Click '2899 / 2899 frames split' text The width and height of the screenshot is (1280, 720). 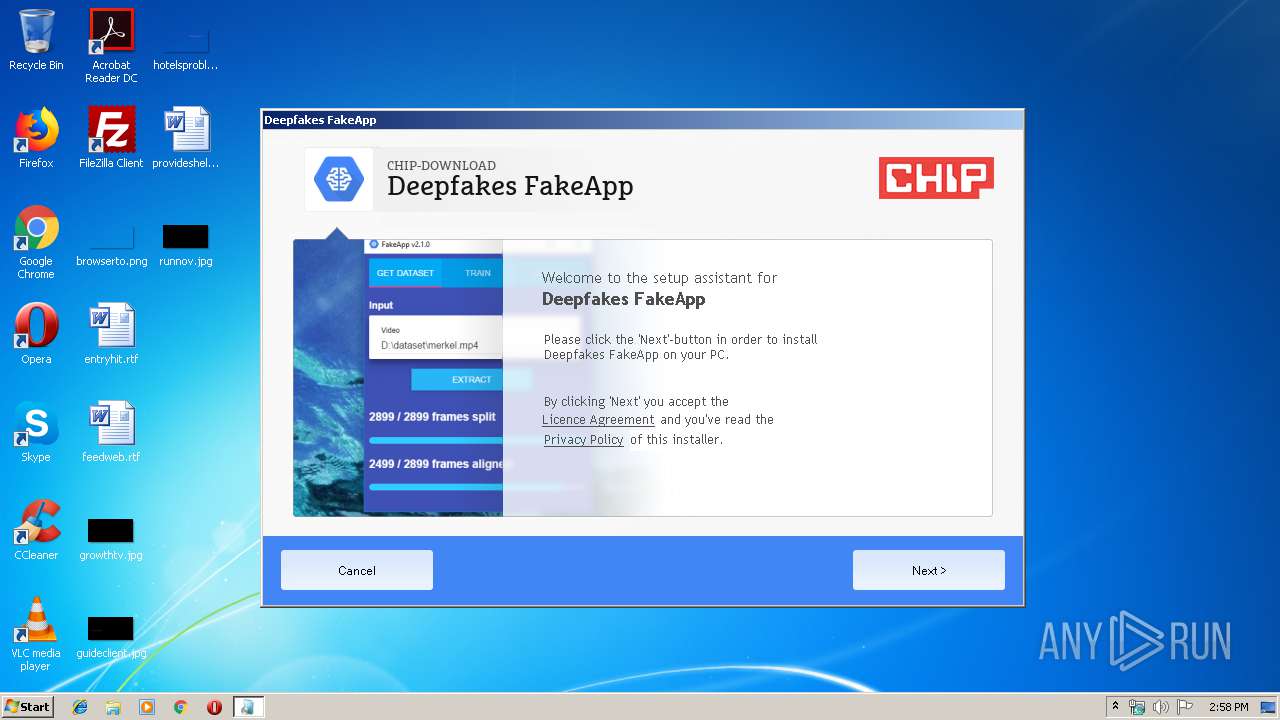[x=432, y=417]
